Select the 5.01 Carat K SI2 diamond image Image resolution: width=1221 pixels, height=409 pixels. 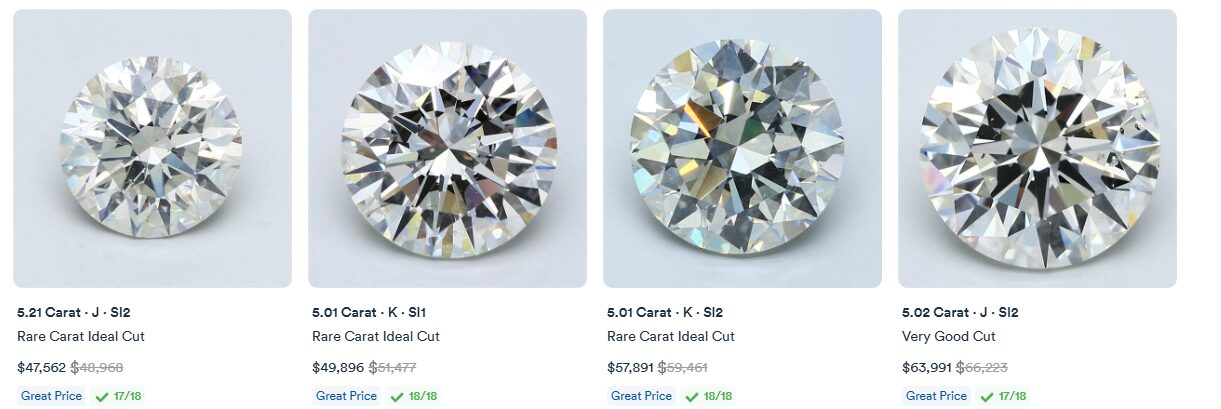742,148
